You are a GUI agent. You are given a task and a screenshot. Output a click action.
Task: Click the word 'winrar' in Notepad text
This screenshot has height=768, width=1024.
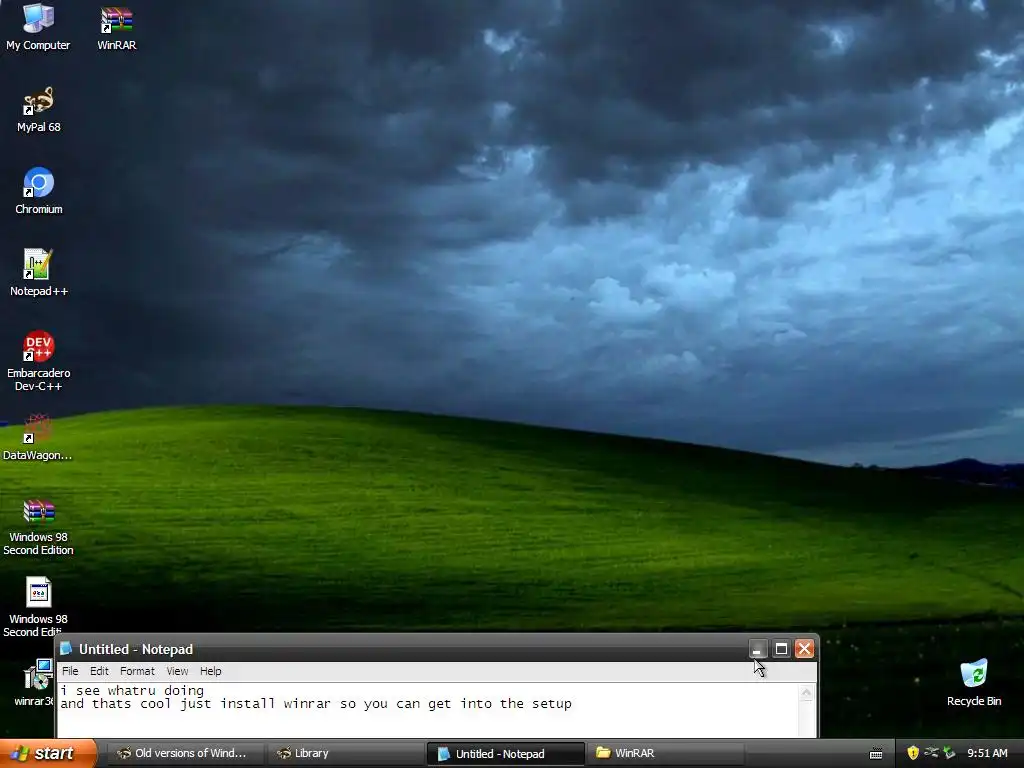pyautogui.click(x=307, y=704)
